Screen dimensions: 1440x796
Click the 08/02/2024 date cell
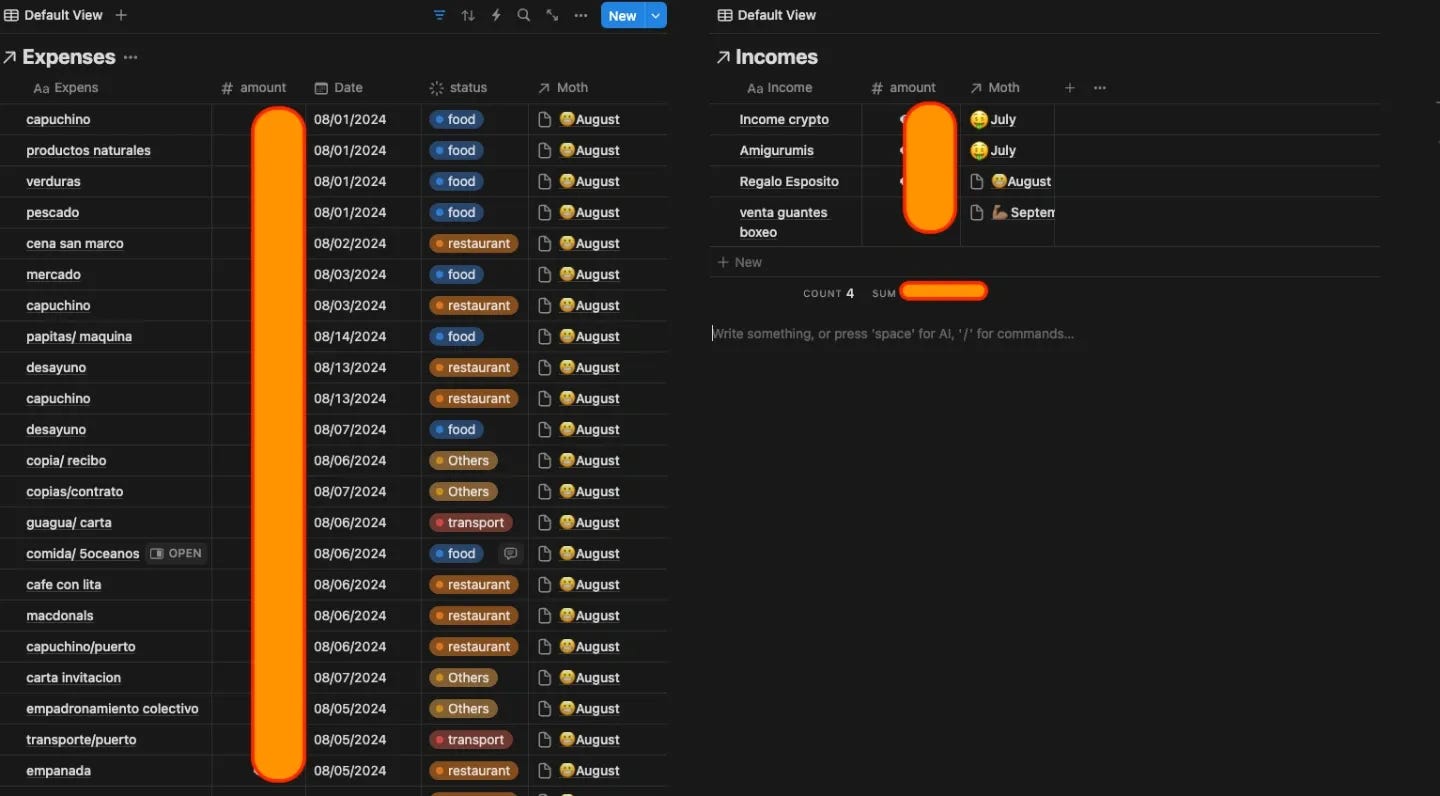click(x=350, y=244)
